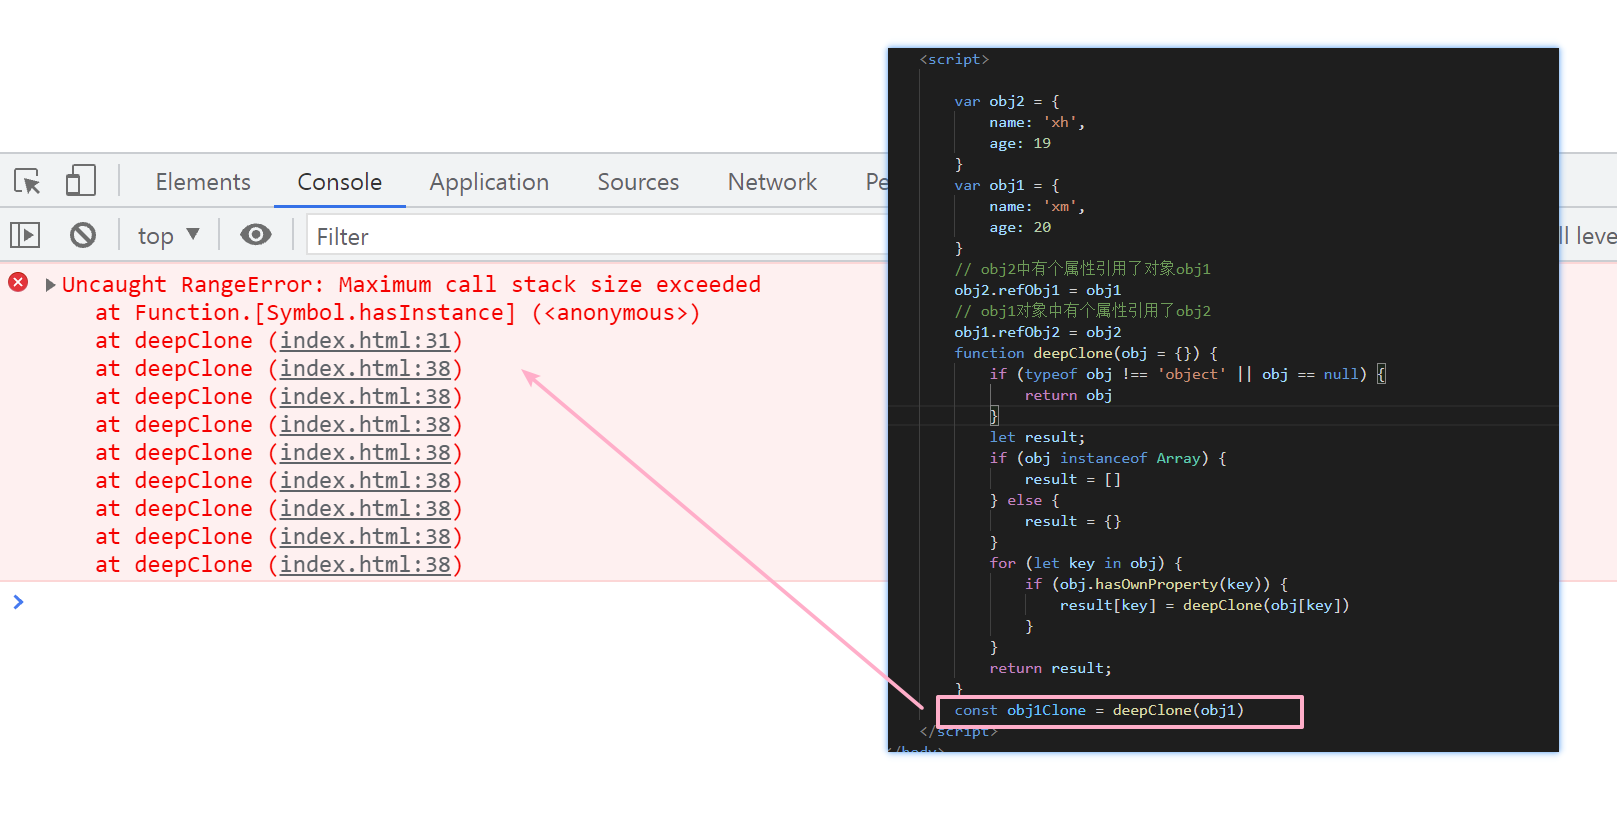This screenshot has height=813, width=1617.
Task: Click 'if (obj.hasOwnProperty(key))' code line
Action: (1156, 584)
